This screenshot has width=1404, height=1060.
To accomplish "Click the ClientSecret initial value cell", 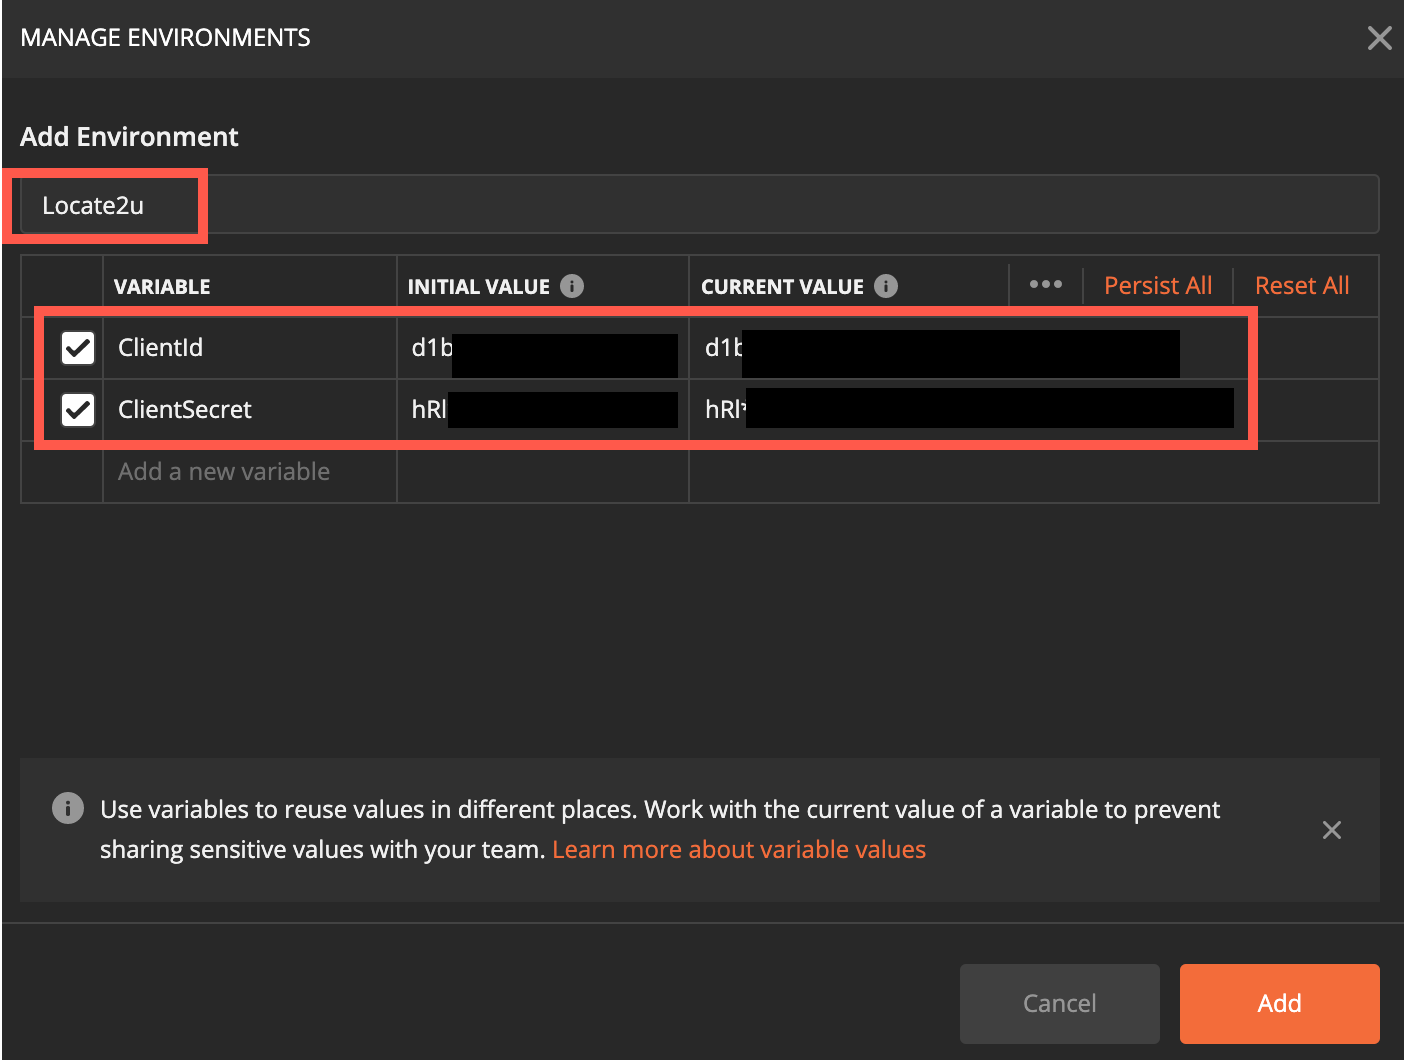I will [x=543, y=410].
